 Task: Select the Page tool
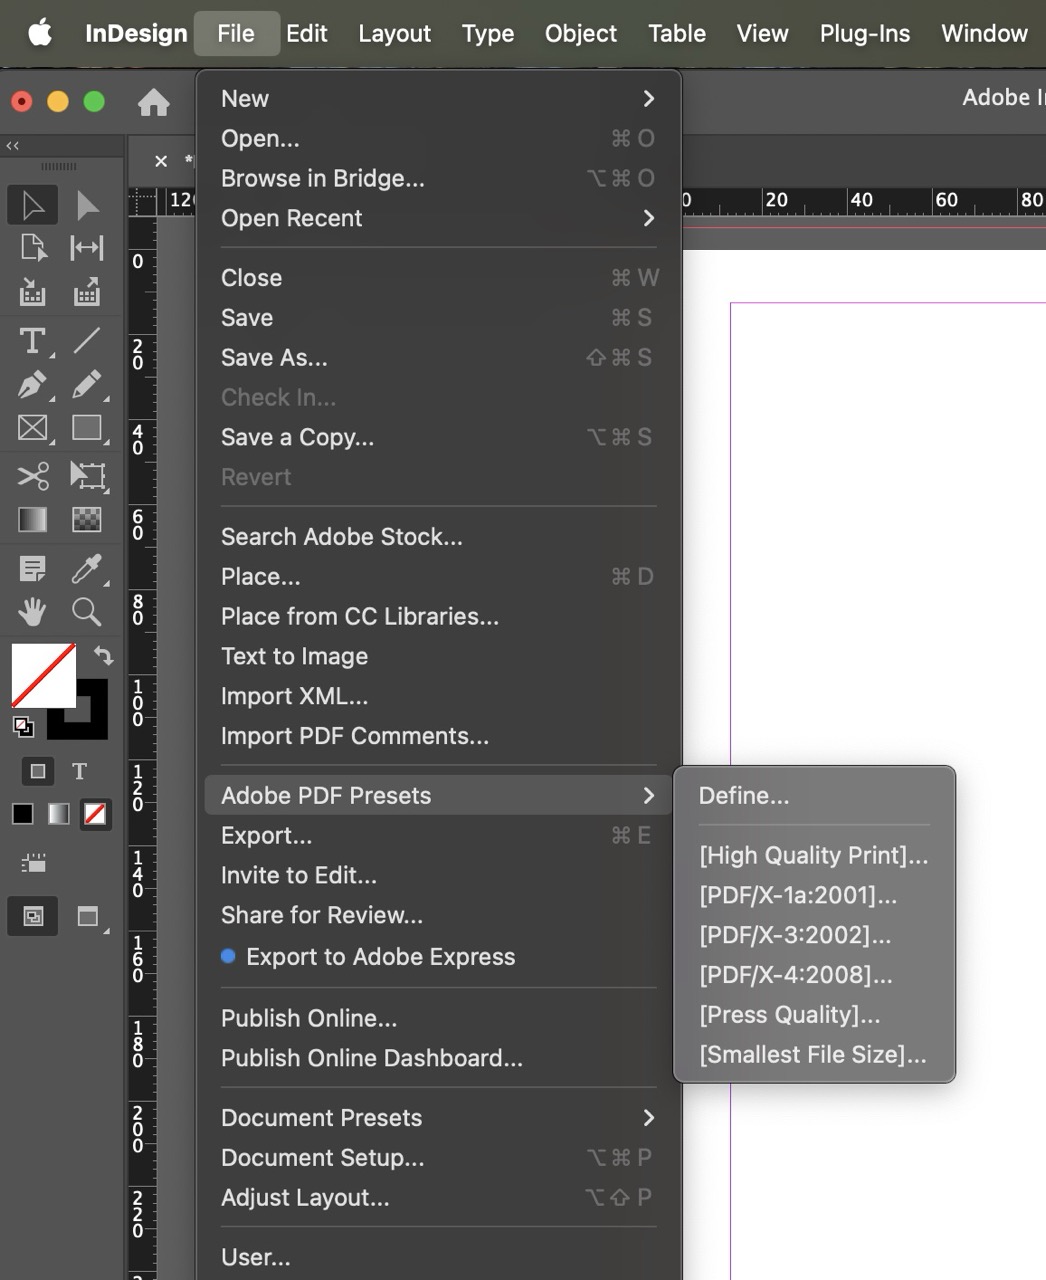pyautogui.click(x=32, y=247)
